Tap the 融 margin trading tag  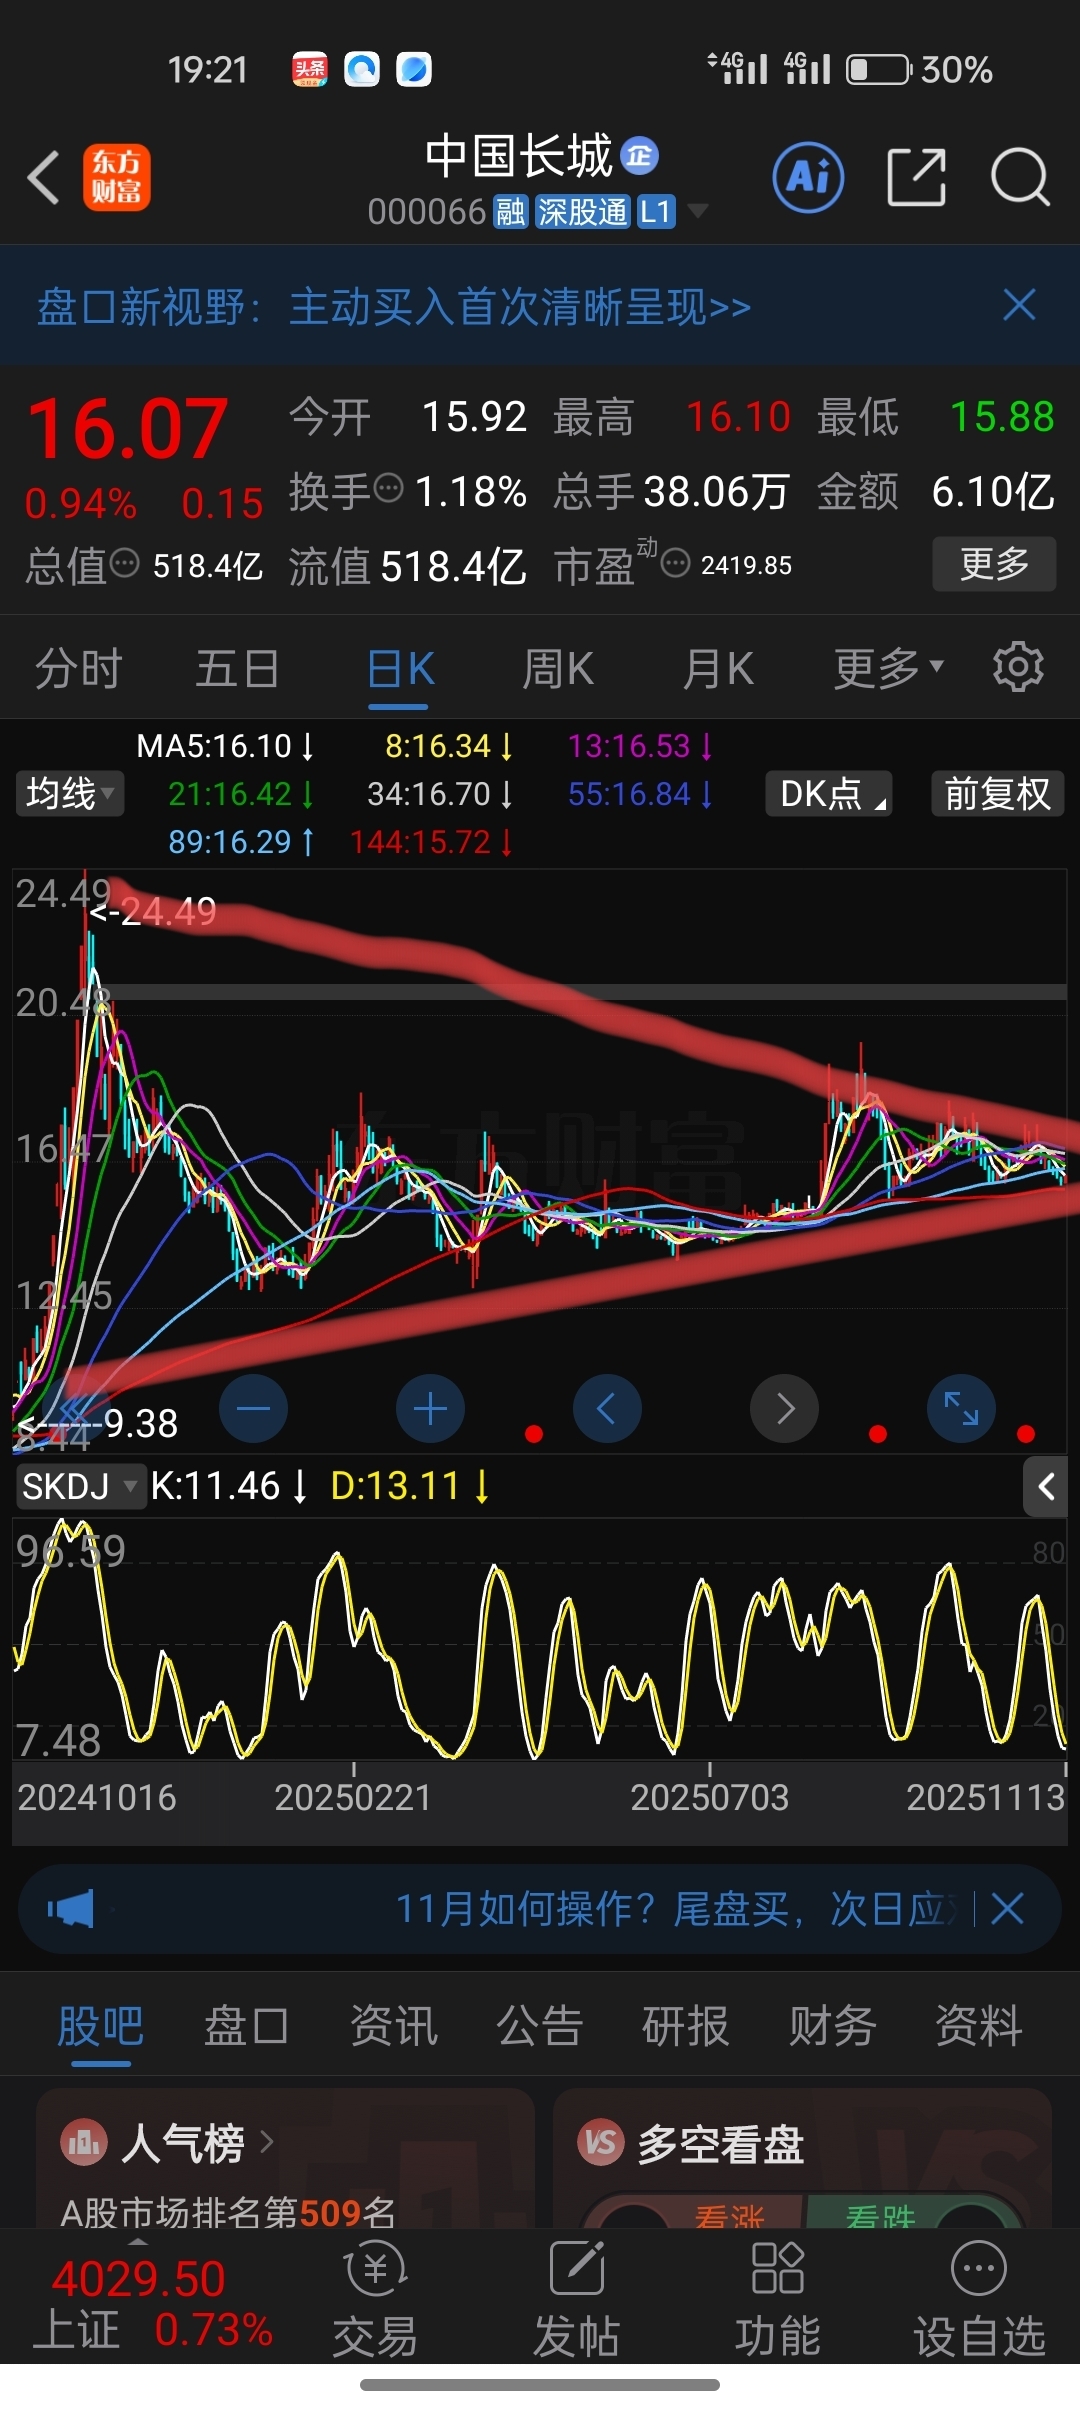coord(510,211)
